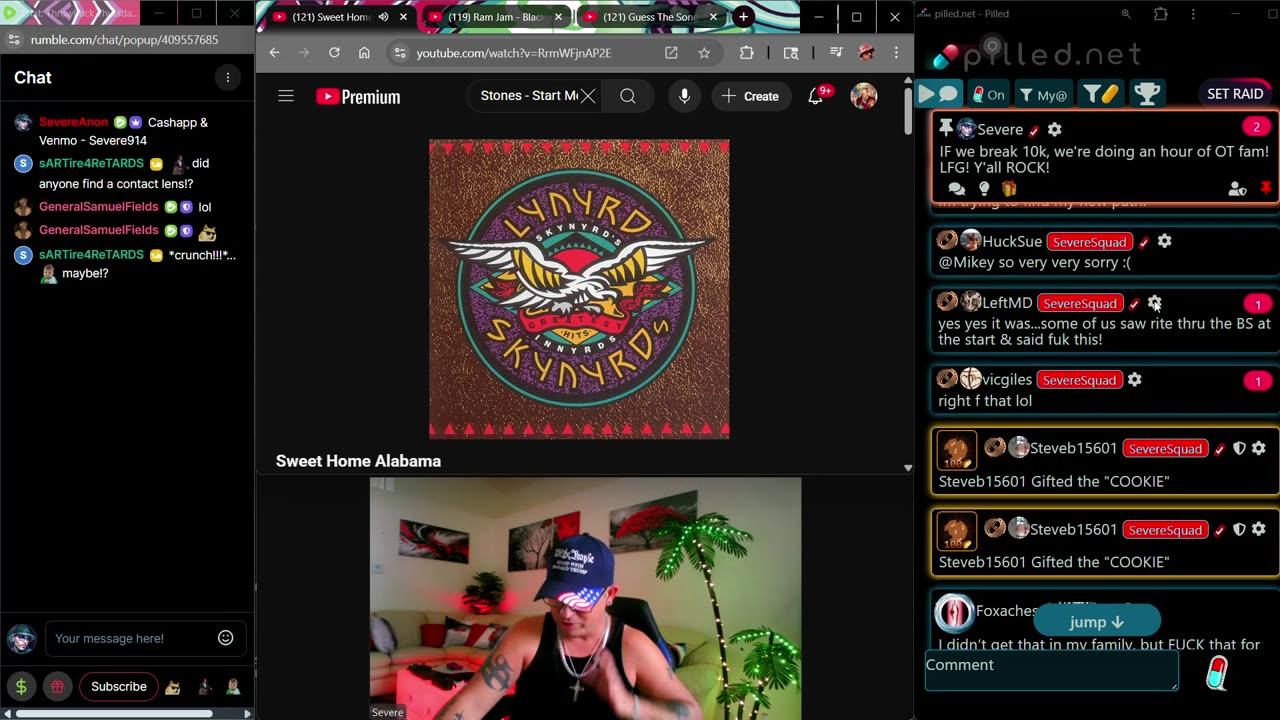Close the Guess The Song tab
The image size is (1280, 720).
click(x=713, y=17)
